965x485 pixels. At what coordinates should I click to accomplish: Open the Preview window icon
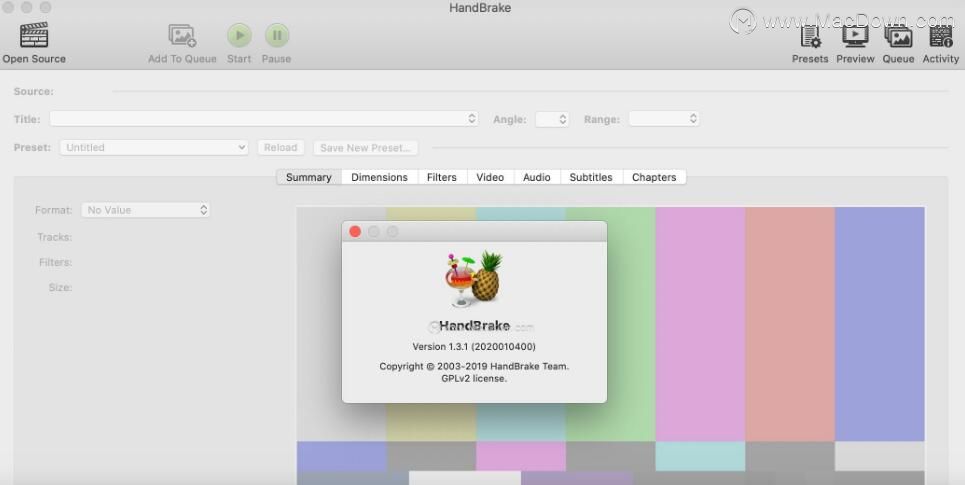click(x=855, y=36)
